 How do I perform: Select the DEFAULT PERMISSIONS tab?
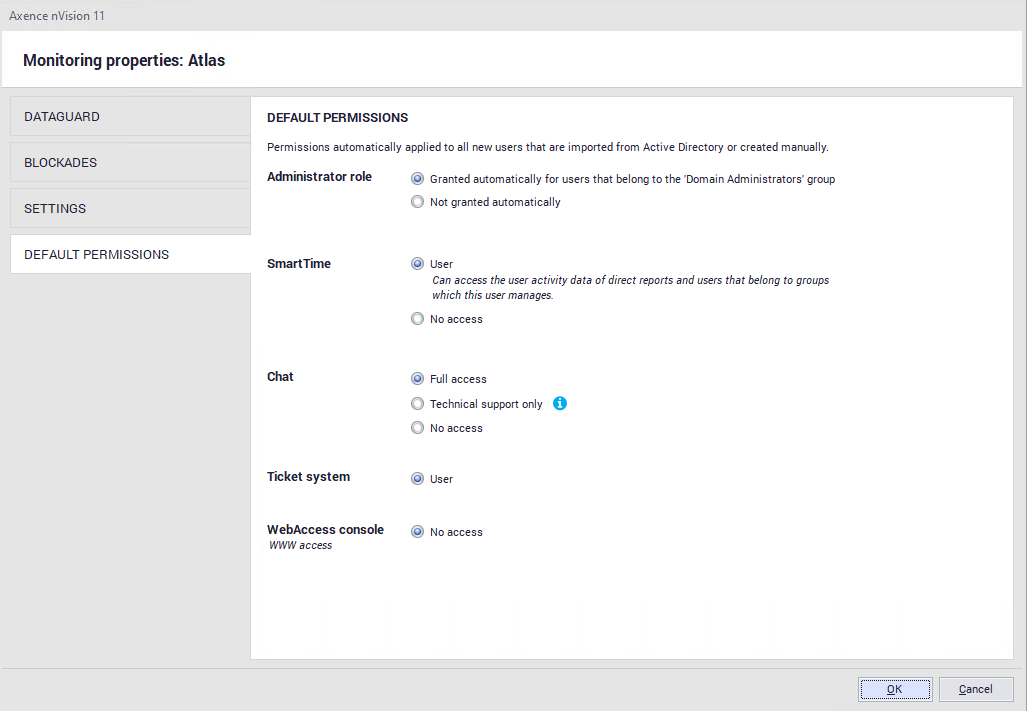point(130,255)
